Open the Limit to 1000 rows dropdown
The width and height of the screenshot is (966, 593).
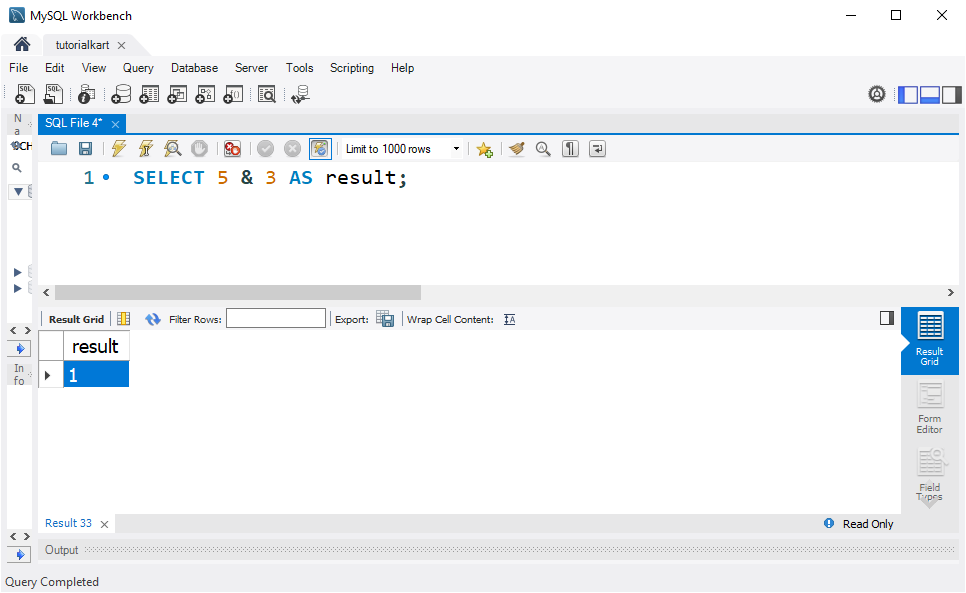point(456,148)
